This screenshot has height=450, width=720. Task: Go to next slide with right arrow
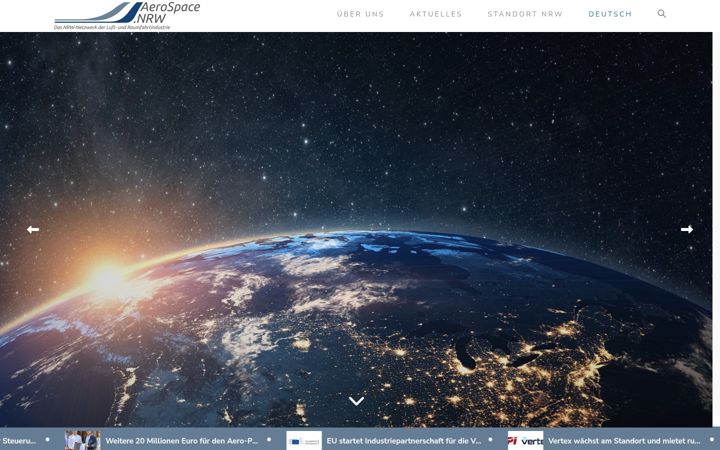click(686, 229)
